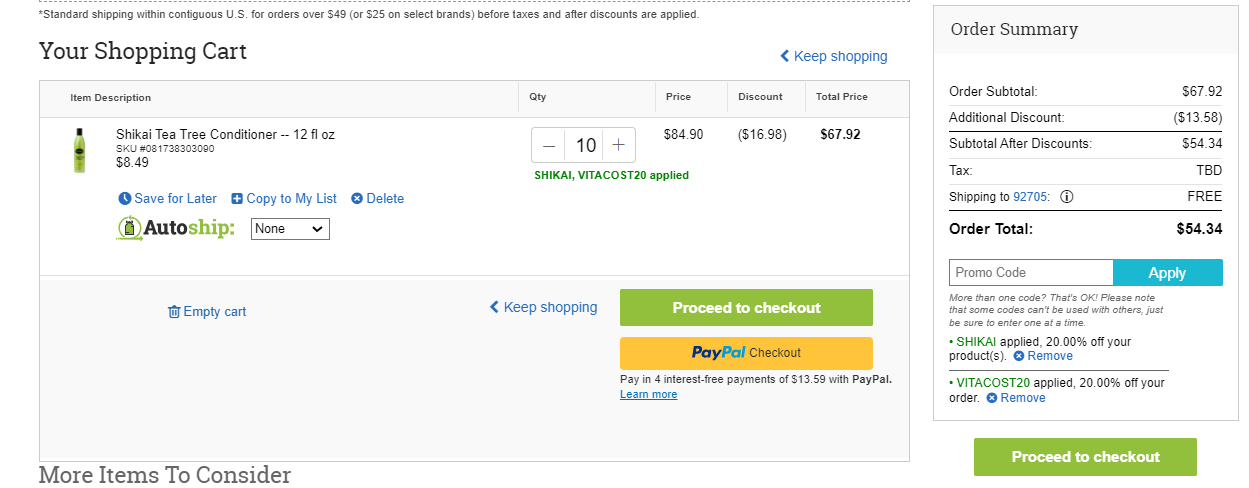Open the Shikai Tea Tree Conditioner thumbnail
Image resolution: width=1249 pixels, height=488 pixels.
coord(79,150)
